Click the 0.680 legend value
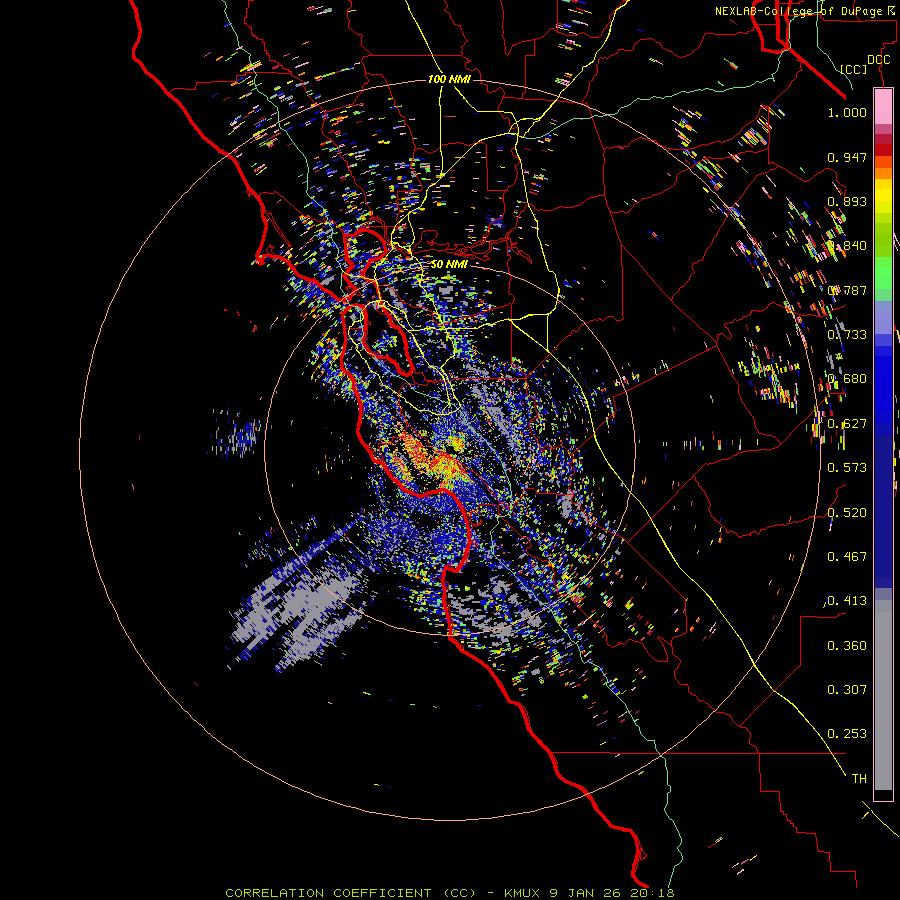 pos(847,379)
